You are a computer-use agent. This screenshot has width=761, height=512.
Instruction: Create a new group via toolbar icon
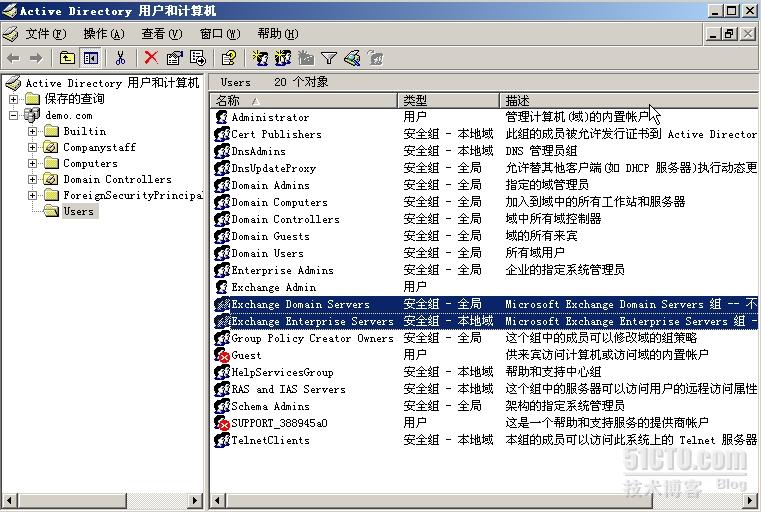283,59
